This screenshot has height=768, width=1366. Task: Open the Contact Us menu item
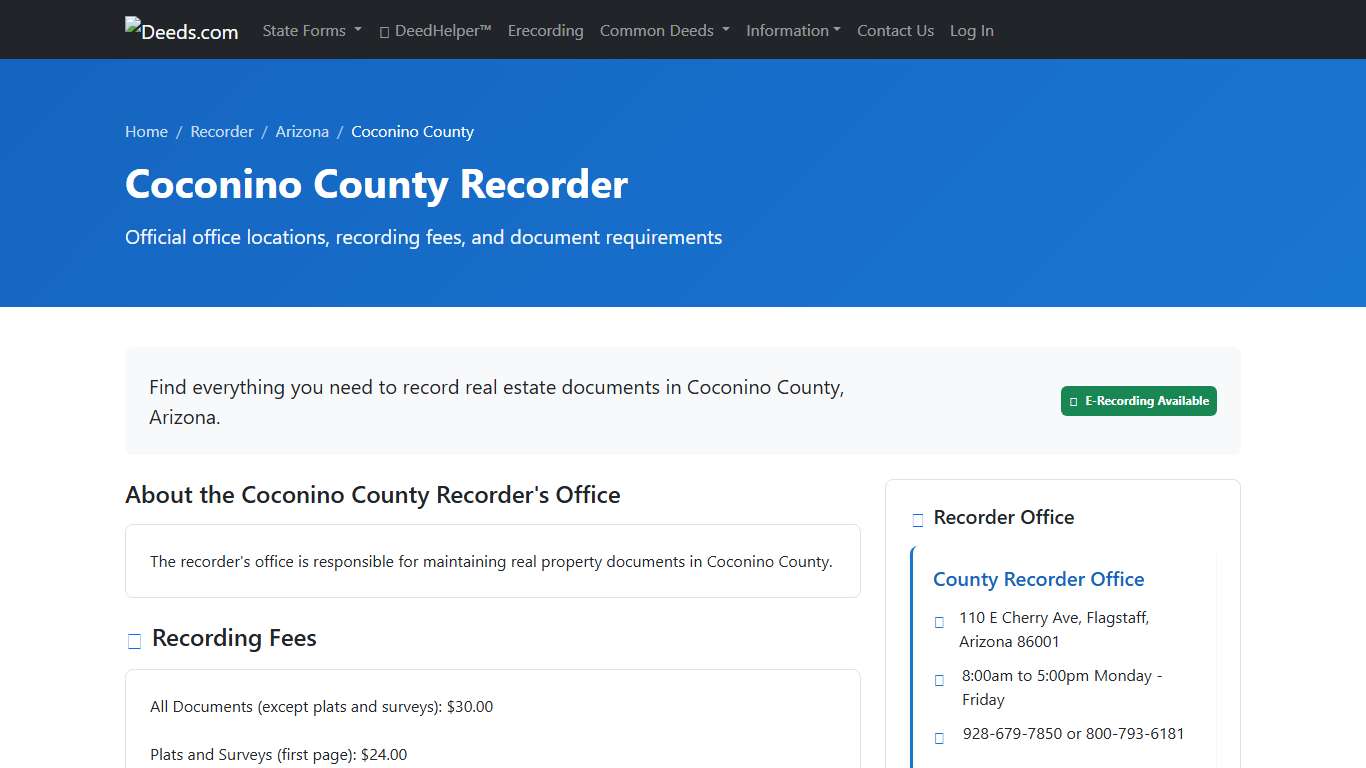pyautogui.click(x=895, y=30)
